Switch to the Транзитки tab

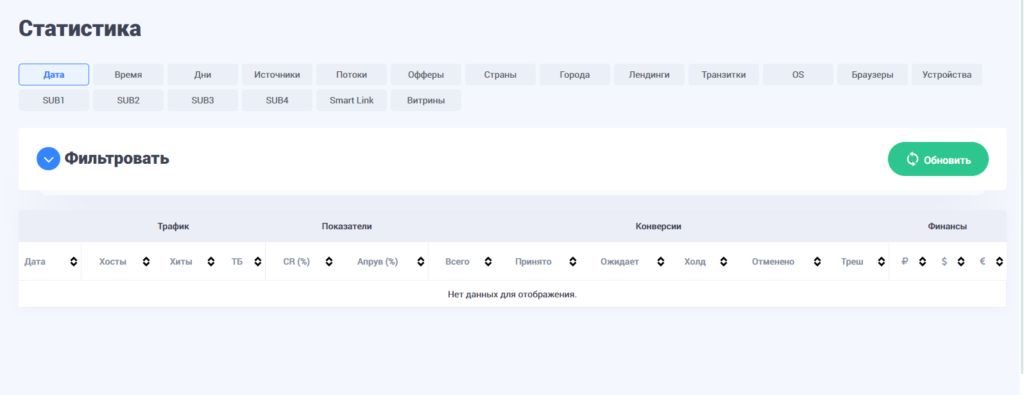click(724, 74)
